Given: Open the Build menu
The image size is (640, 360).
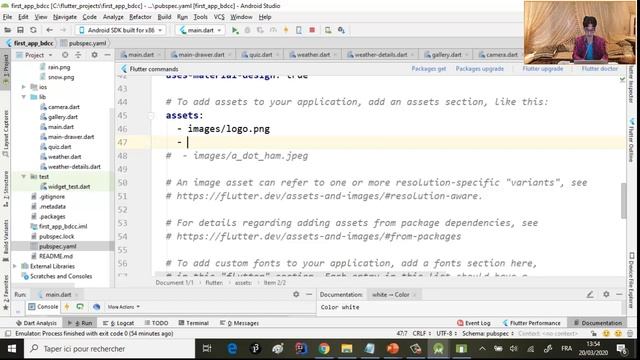Looking at the screenshot, I should coord(164,17).
